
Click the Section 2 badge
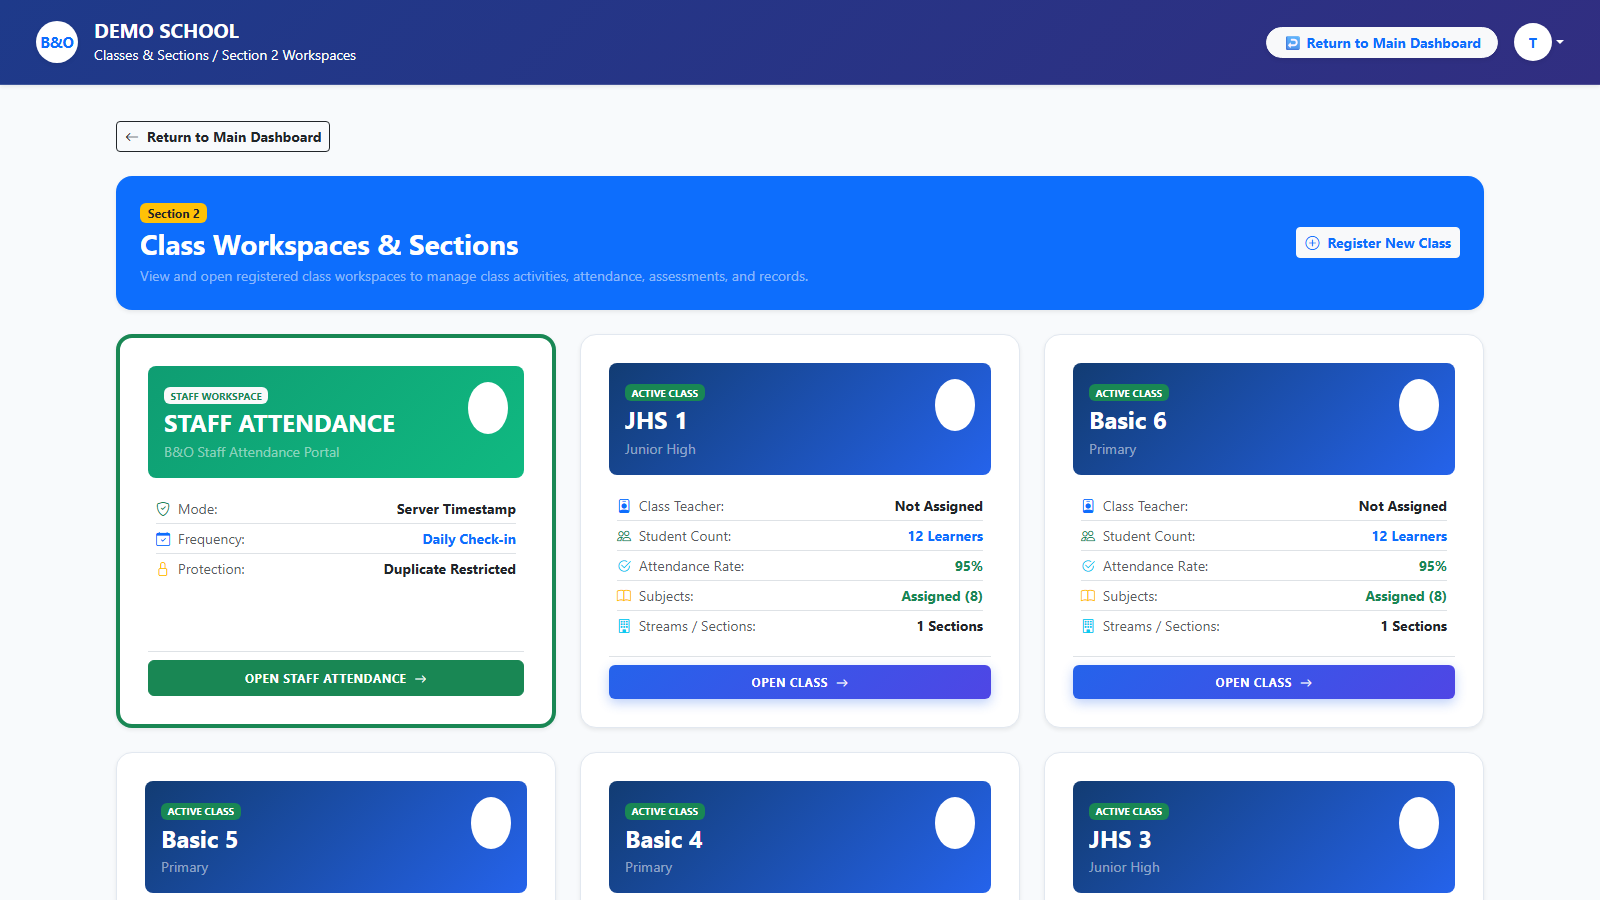174,214
